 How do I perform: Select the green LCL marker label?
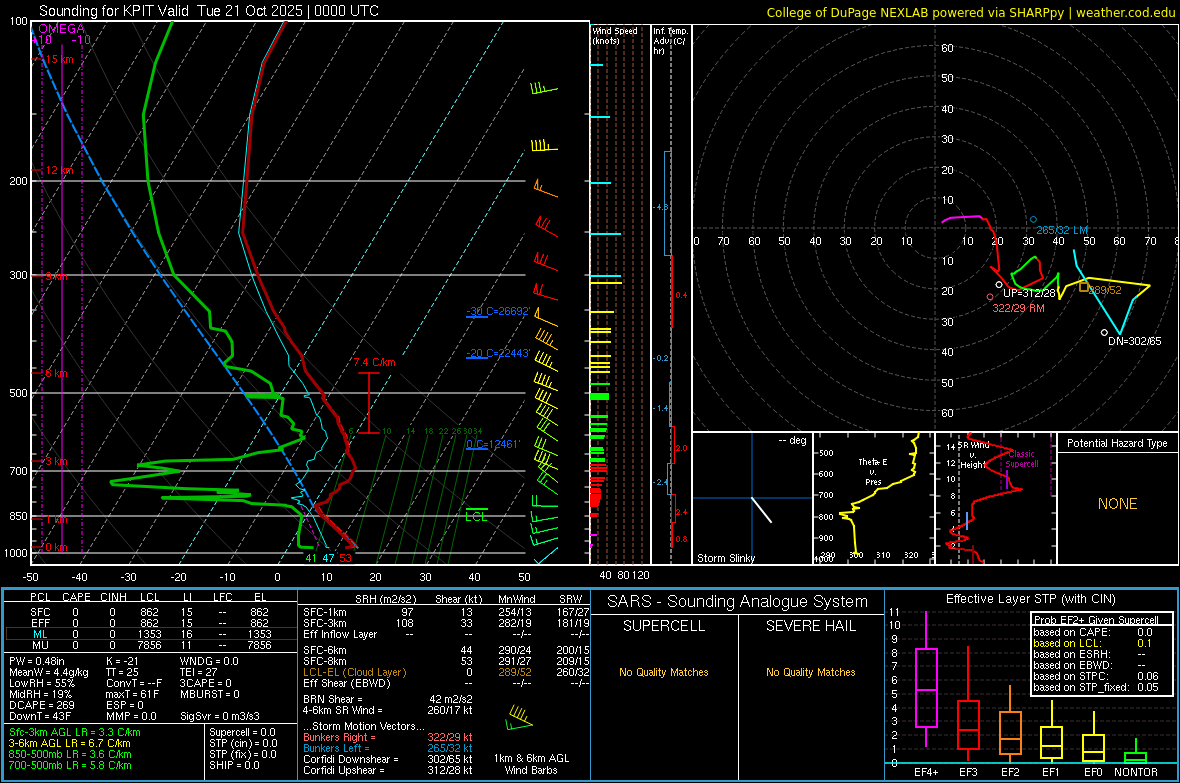[x=476, y=516]
